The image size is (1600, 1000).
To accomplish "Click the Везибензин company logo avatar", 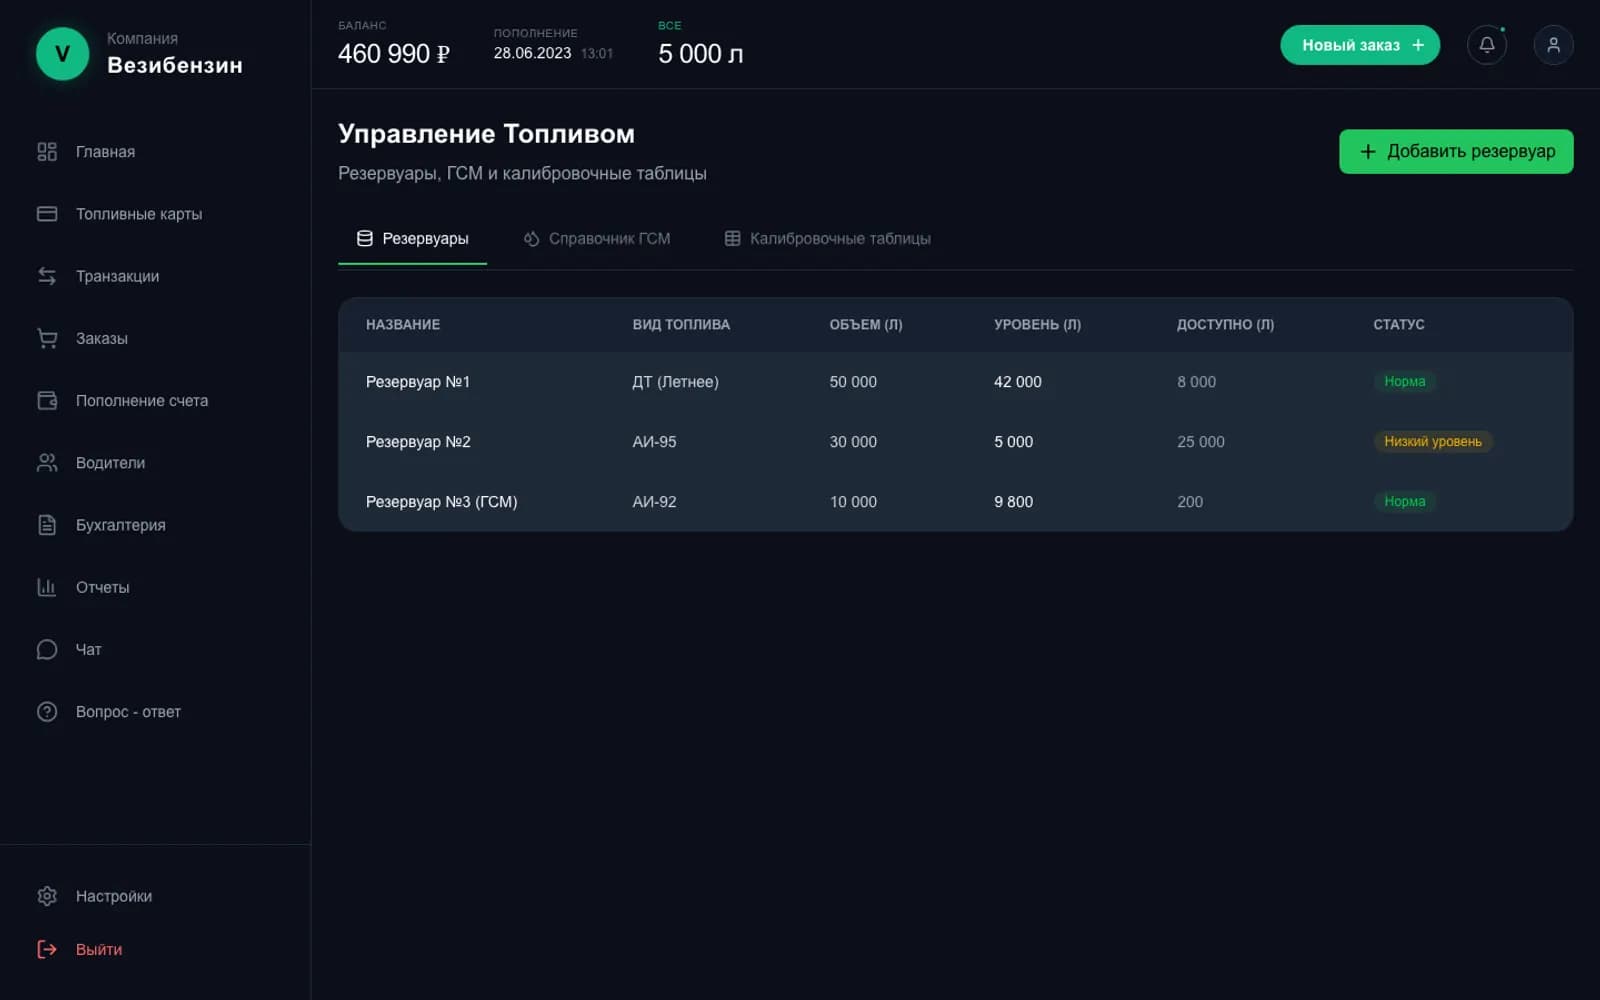I will pos(62,53).
